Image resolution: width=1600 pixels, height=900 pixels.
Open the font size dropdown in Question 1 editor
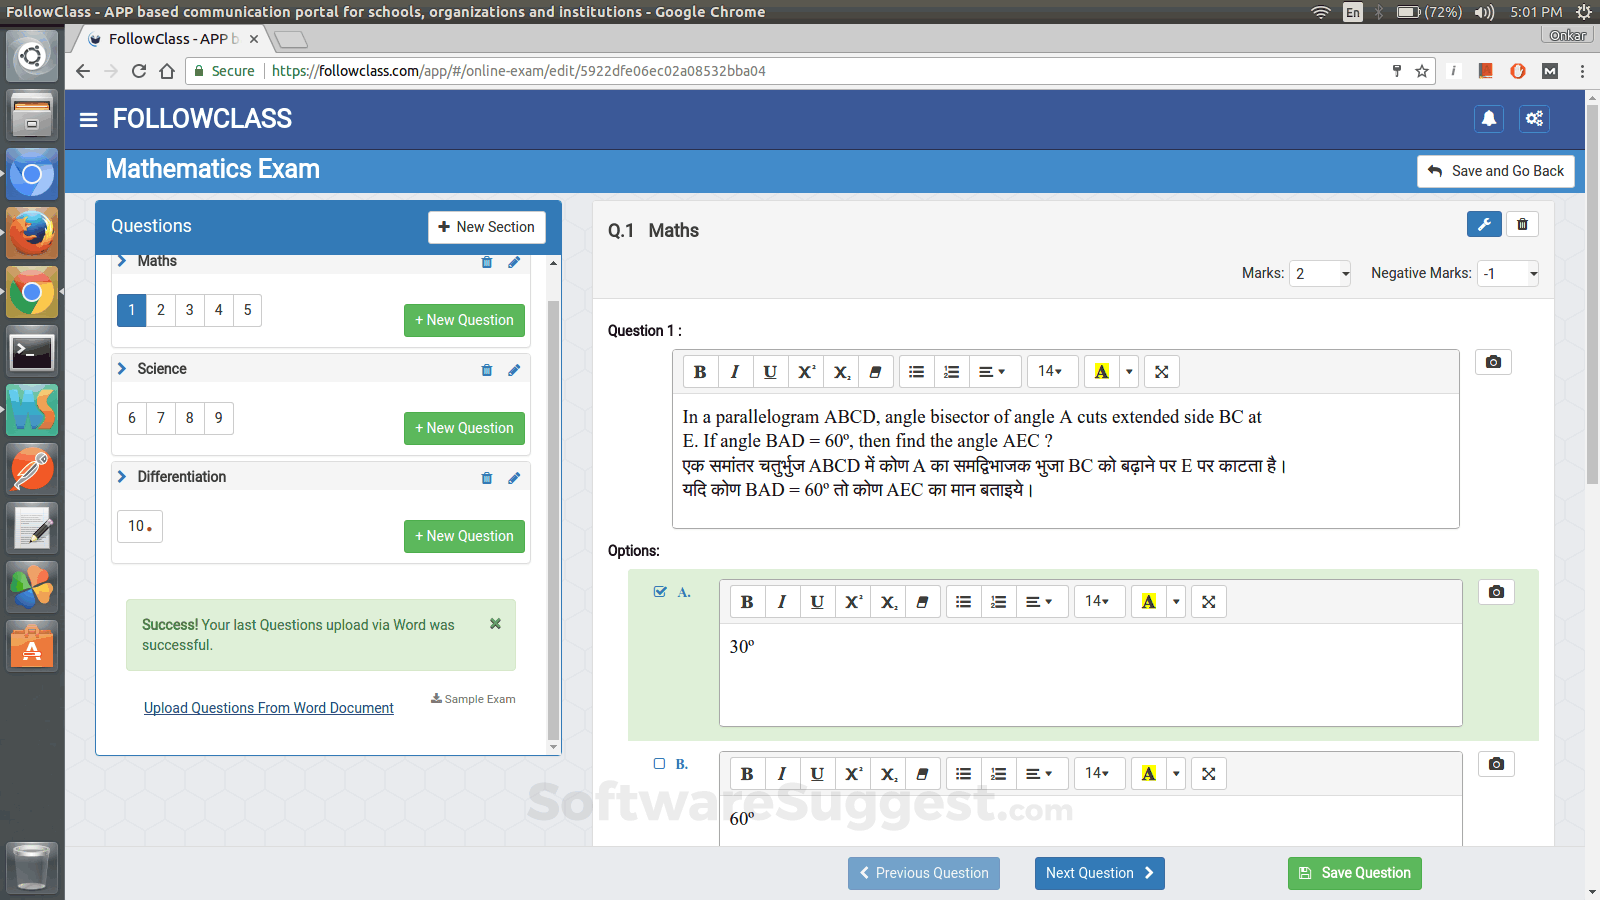(1052, 371)
